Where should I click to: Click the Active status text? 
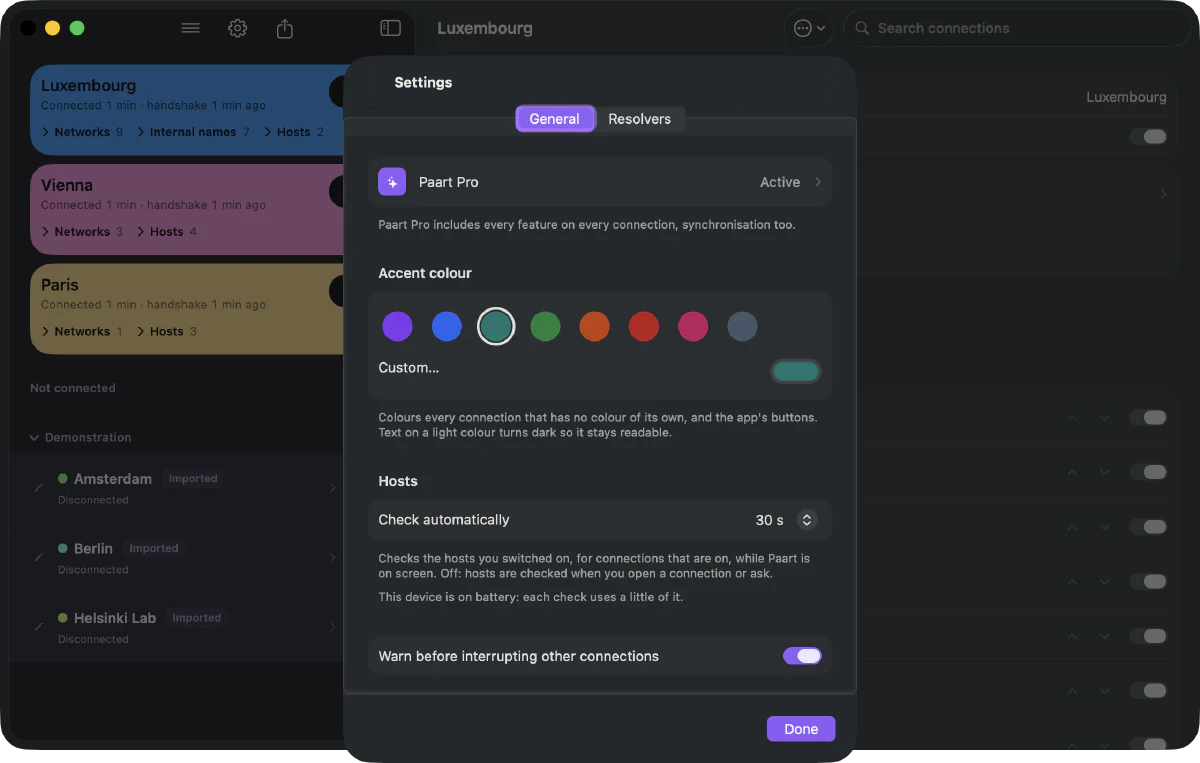point(780,182)
